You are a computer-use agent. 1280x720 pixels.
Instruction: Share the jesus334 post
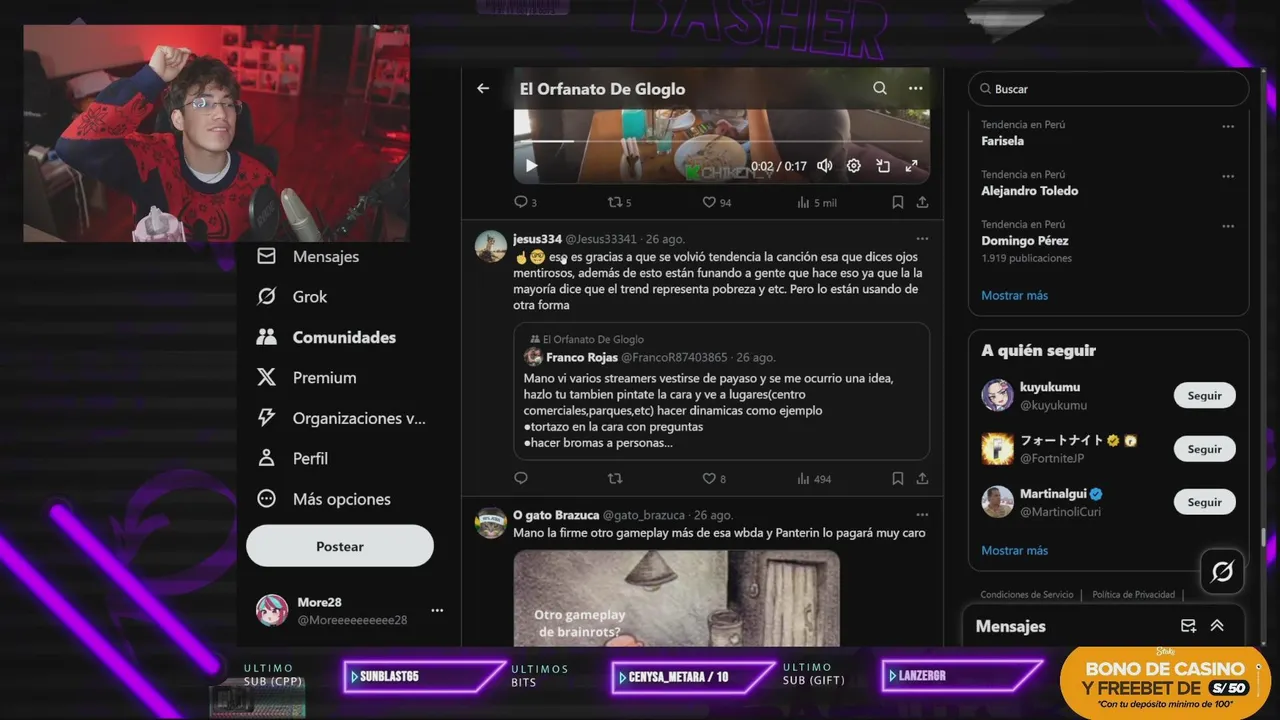tap(922, 479)
